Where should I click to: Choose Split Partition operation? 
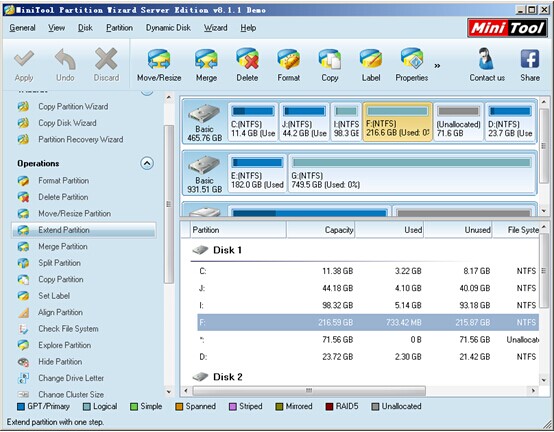[59, 263]
